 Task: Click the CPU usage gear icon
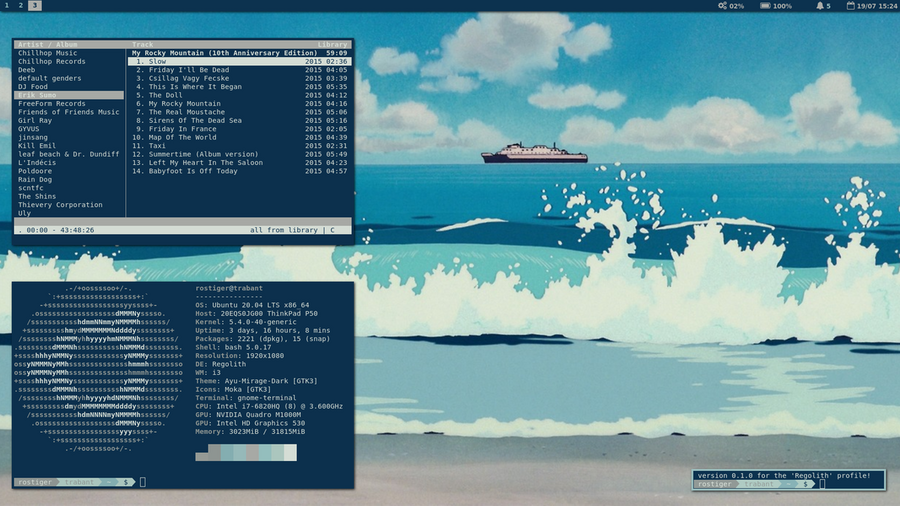722,6
